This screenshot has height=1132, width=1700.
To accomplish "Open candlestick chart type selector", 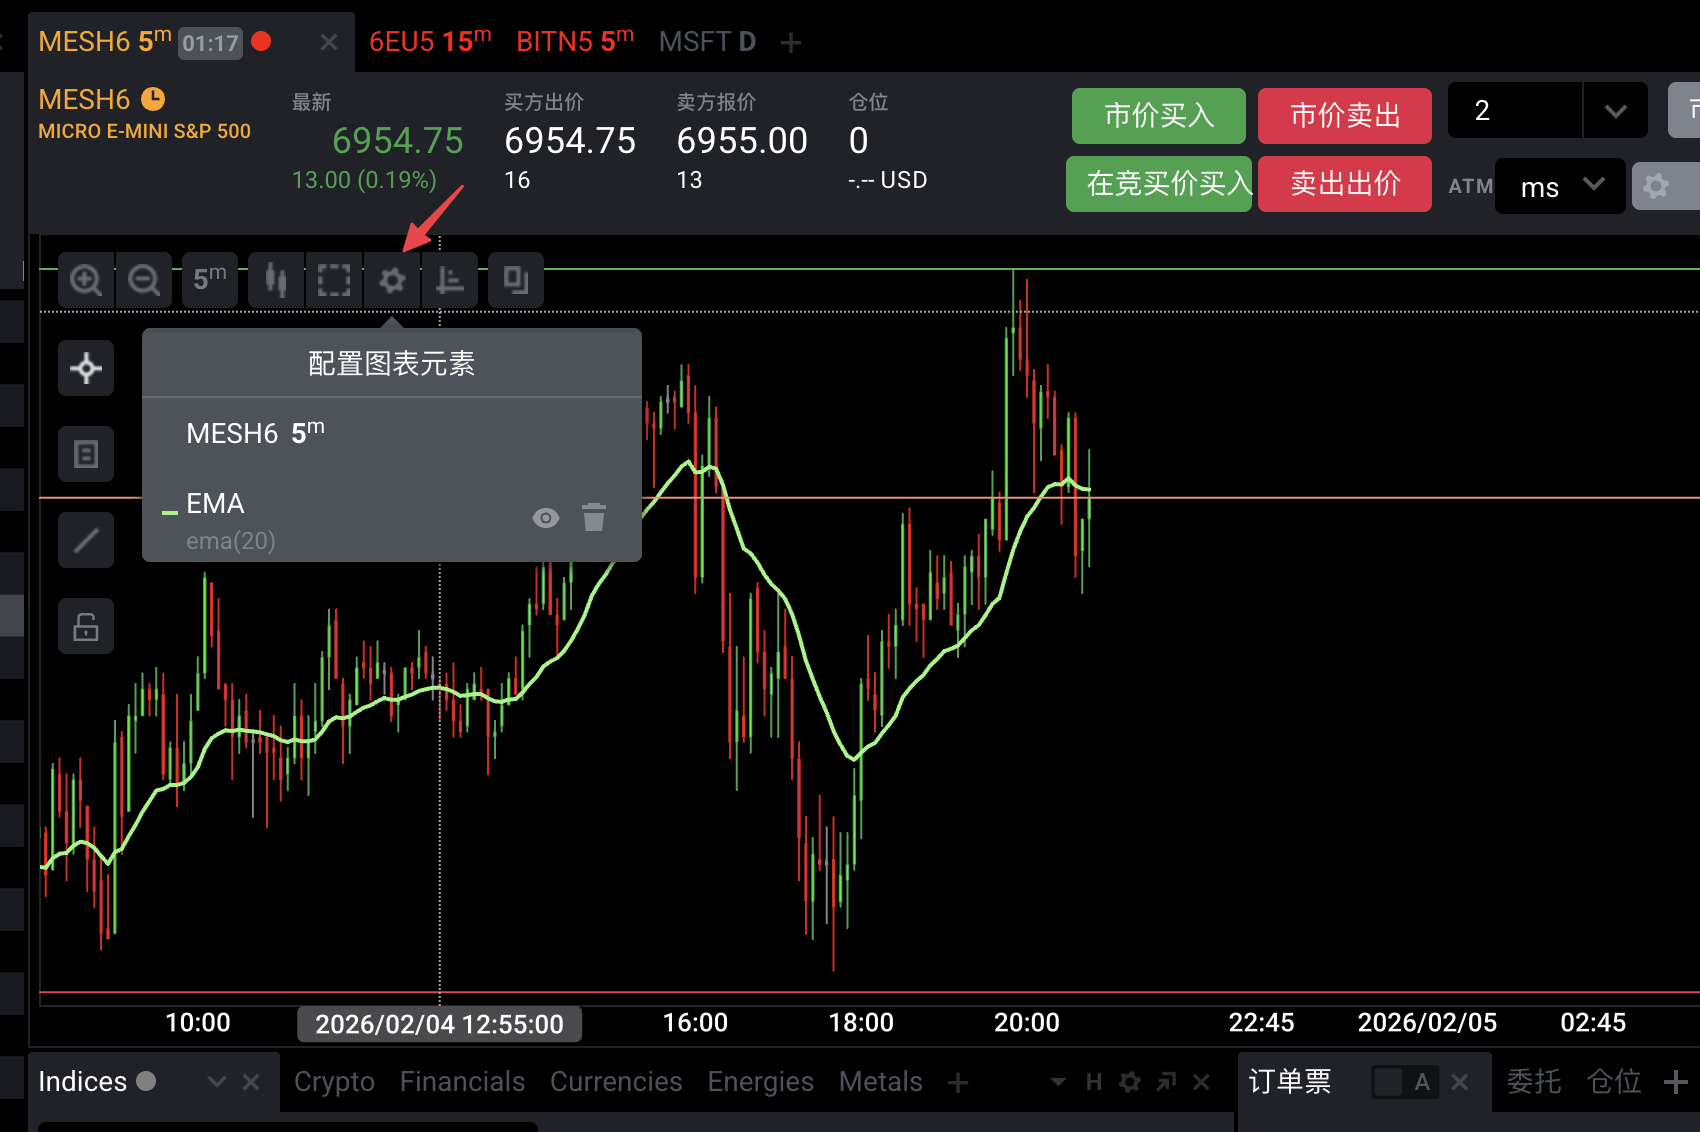I will click(276, 280).
